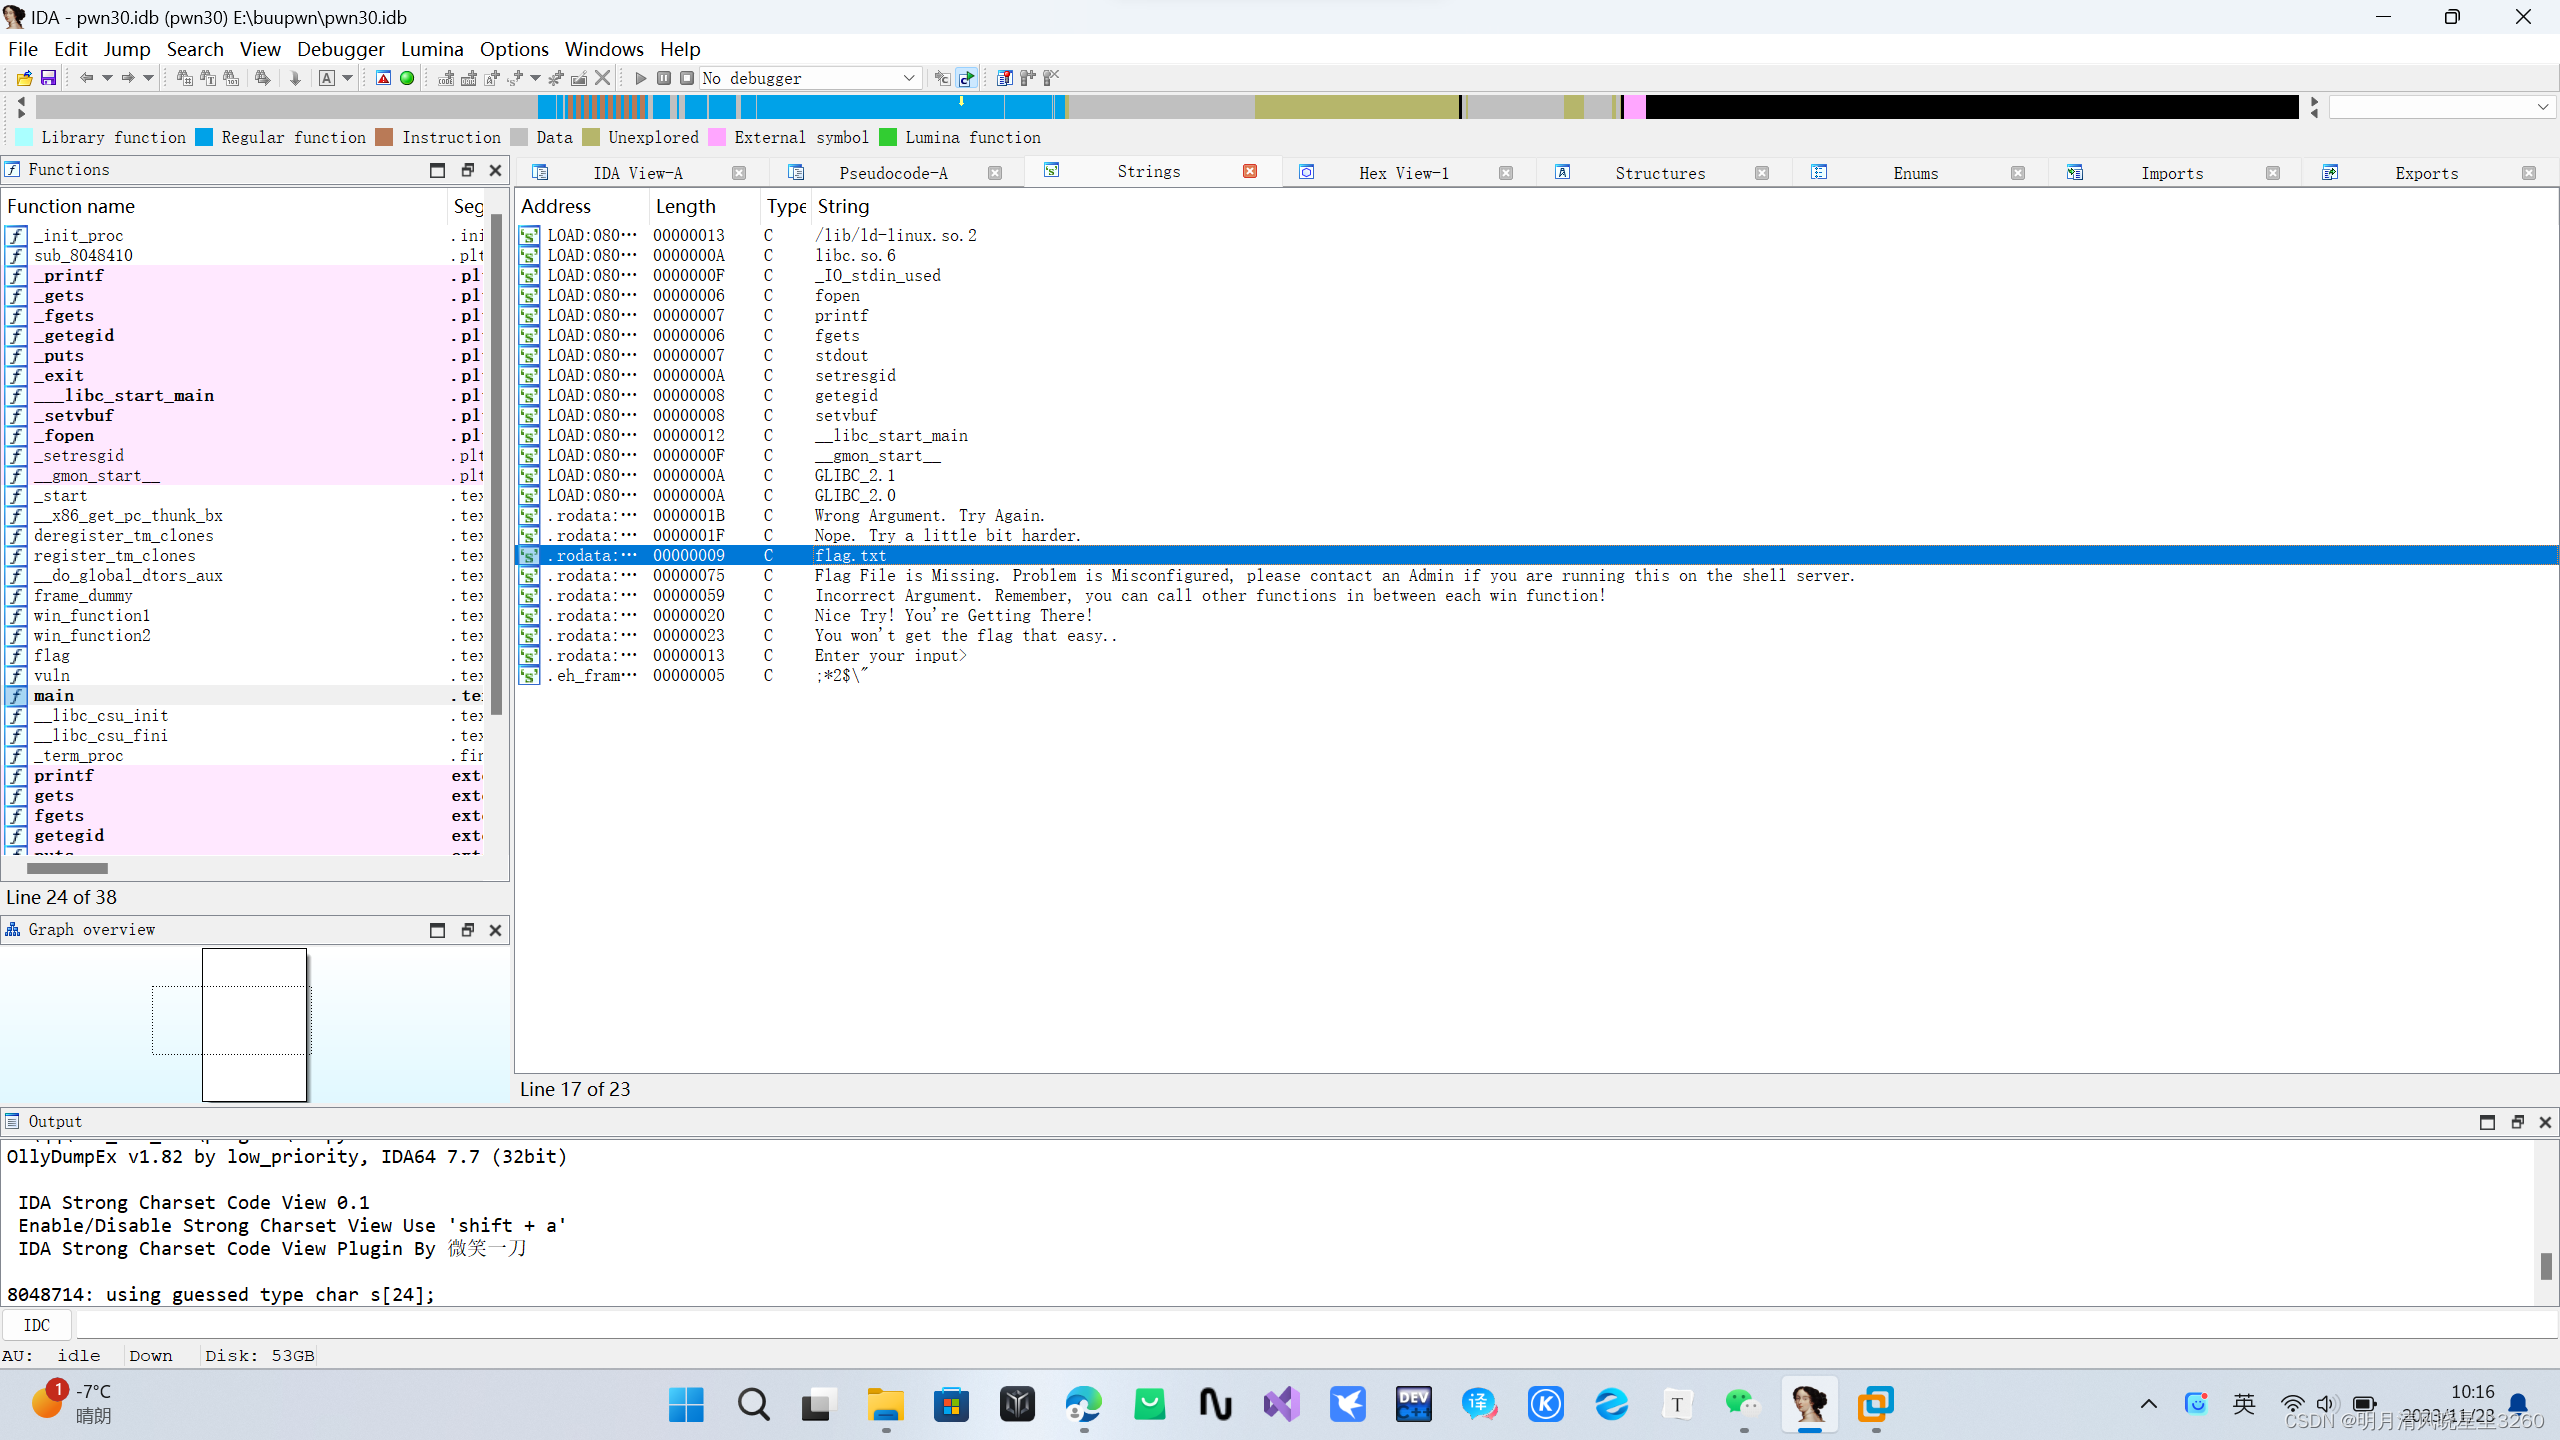The image size is (2560, 1440).
Task: Click the Regular function blue color swatch
Action: click(x=204, y=138)
